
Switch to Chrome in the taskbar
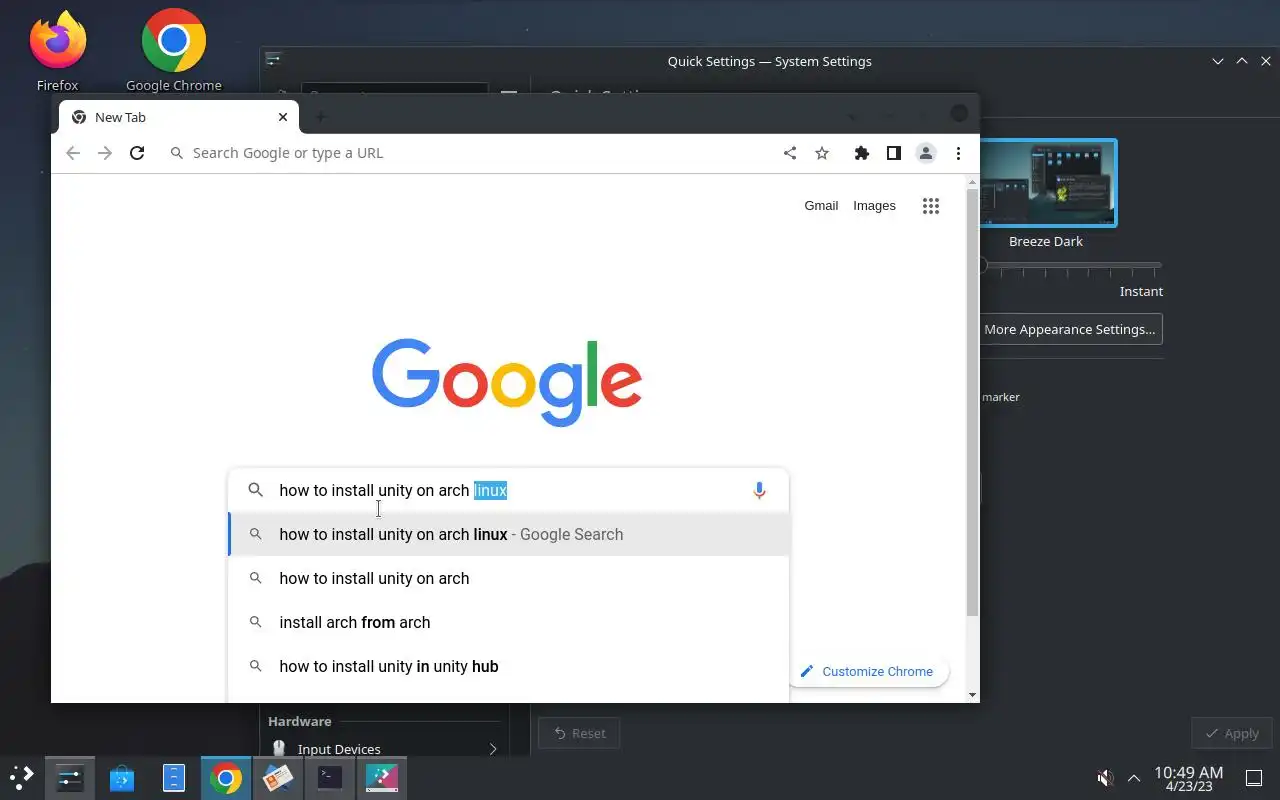coord(226,777)
